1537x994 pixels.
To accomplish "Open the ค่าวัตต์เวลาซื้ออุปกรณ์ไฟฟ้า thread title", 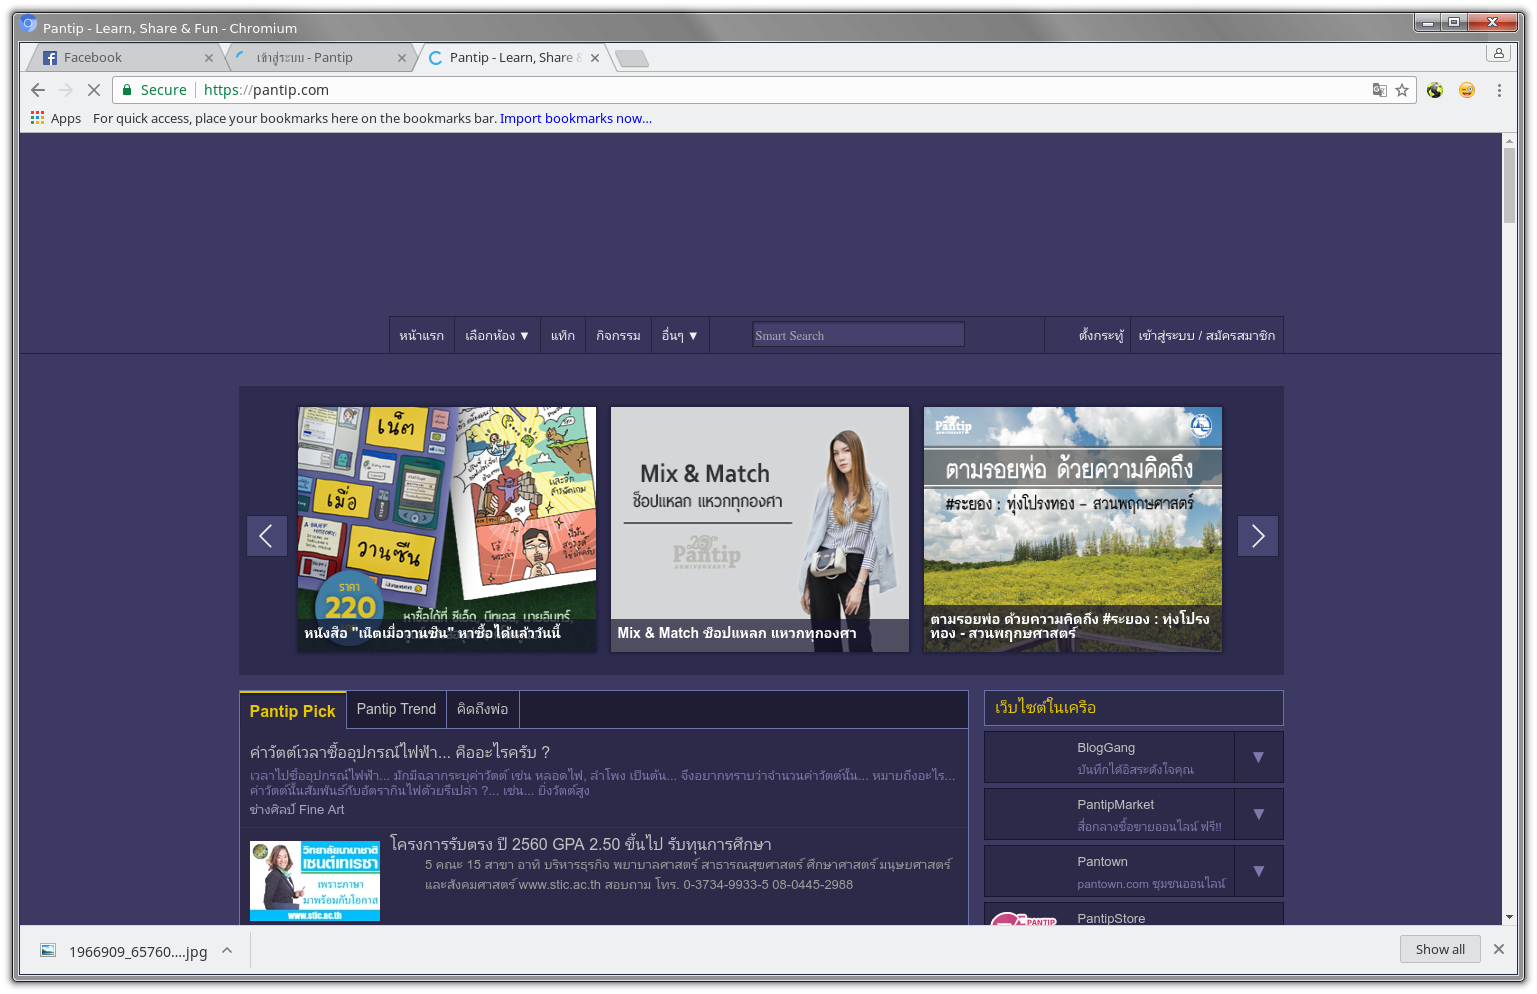I will 400,752.
